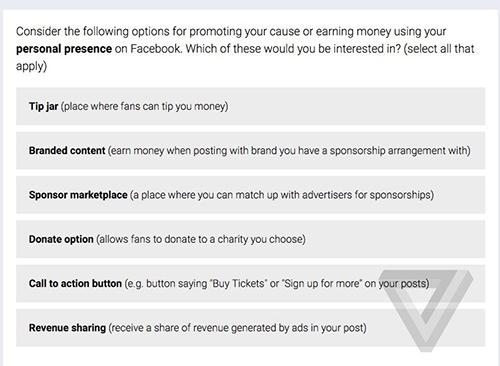Select the Sponsor marketplace option

[250, 195]
